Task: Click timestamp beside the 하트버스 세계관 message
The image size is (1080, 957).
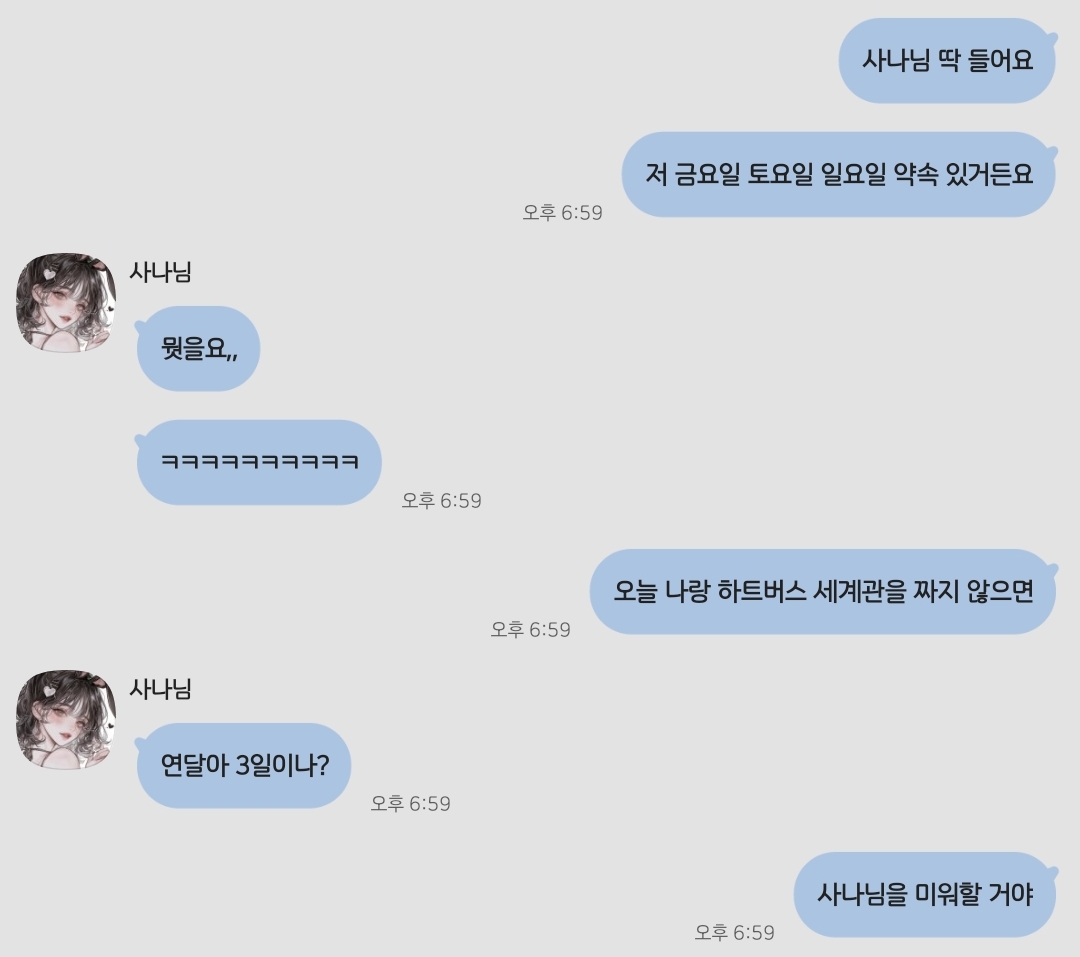Action: [530, 629]
